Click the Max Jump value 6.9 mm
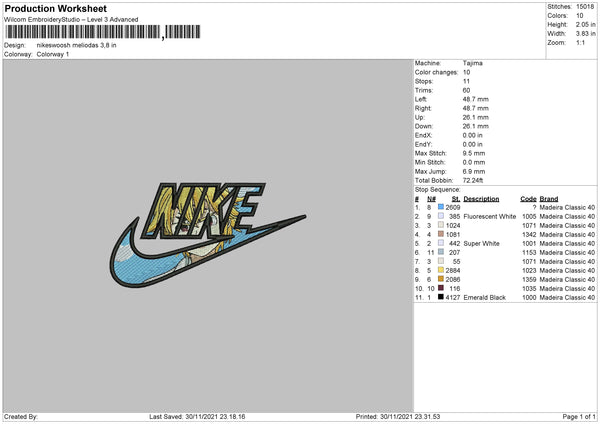Image resolution: width=600 pixels, height=424 pixels. [x=474, y=171]
